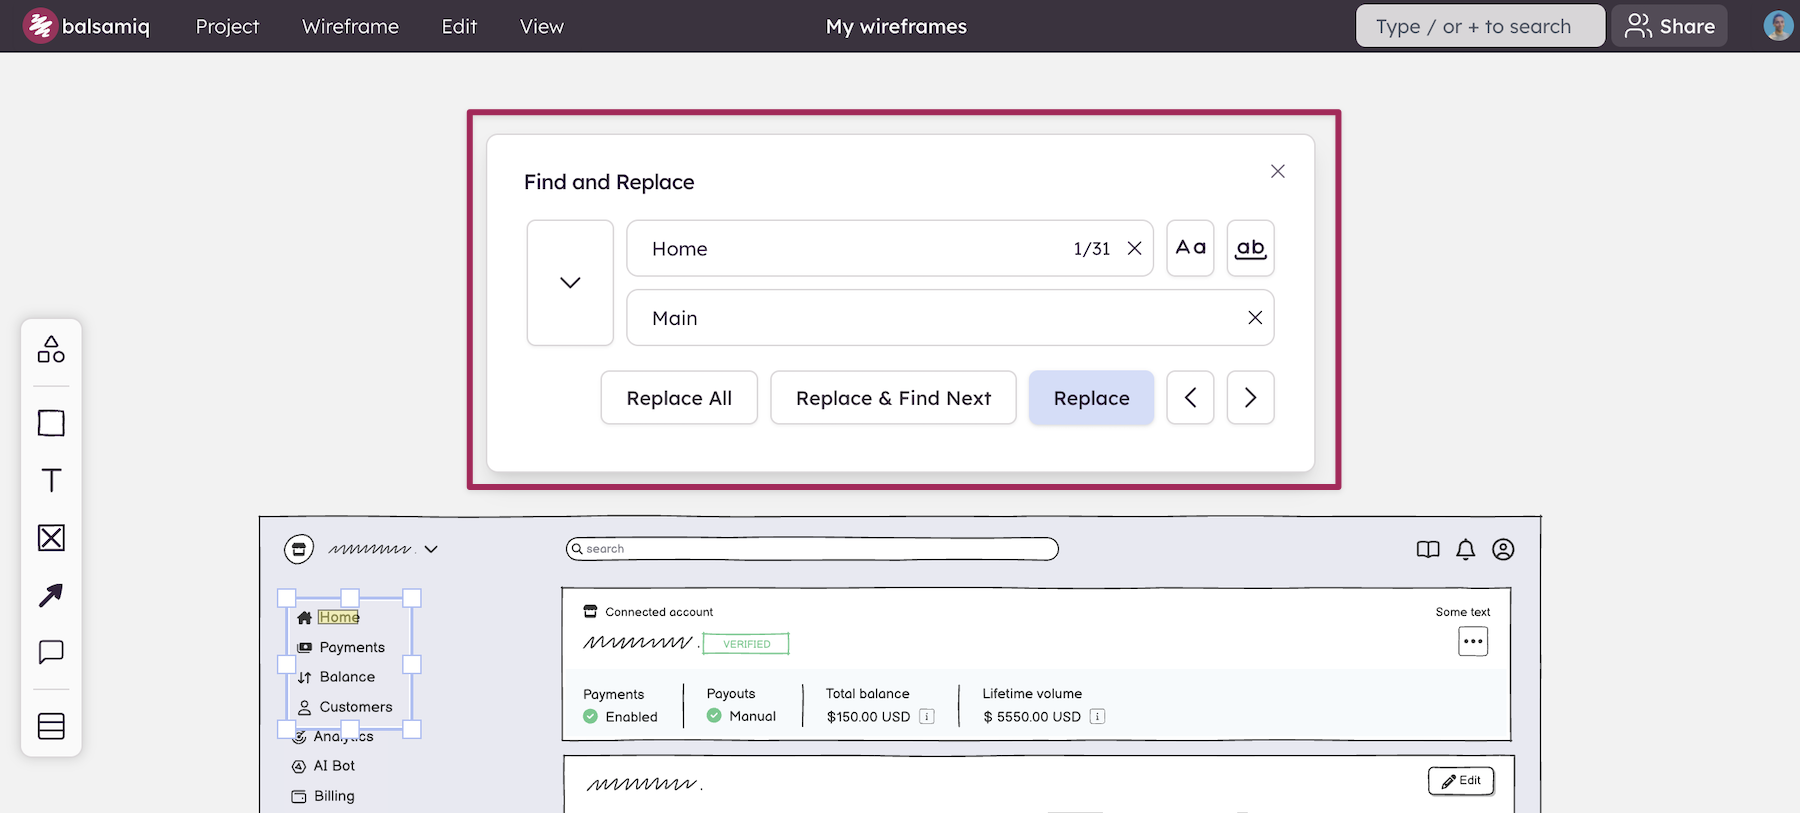Click the Replace button

1091,398
